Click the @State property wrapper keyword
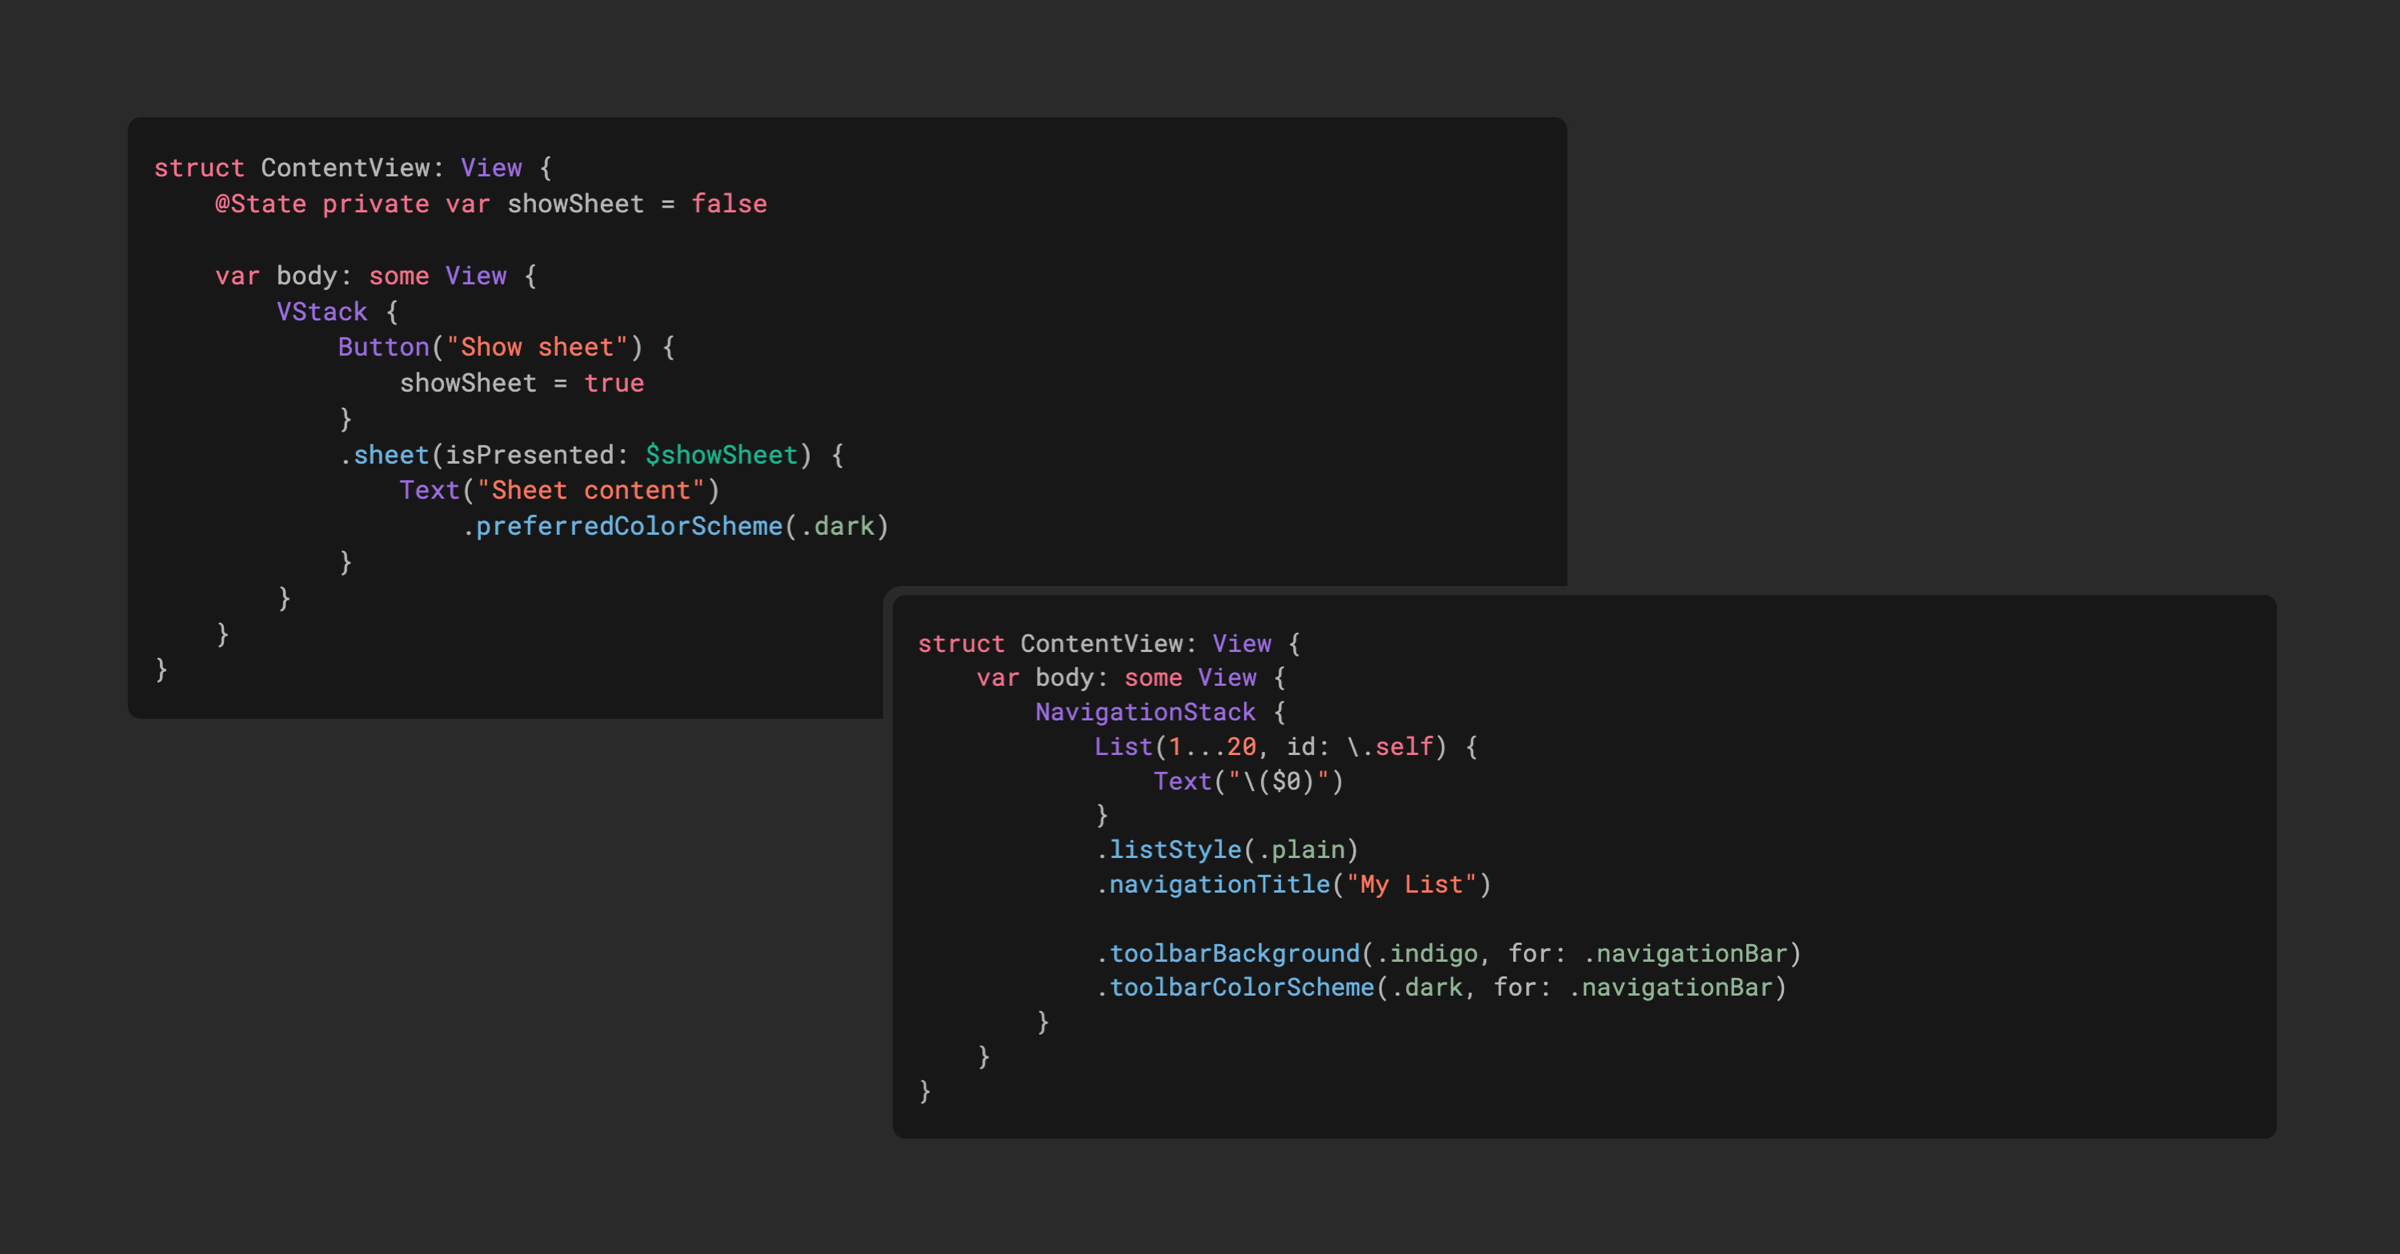Screen dimensions: 2400x1254 262,204
